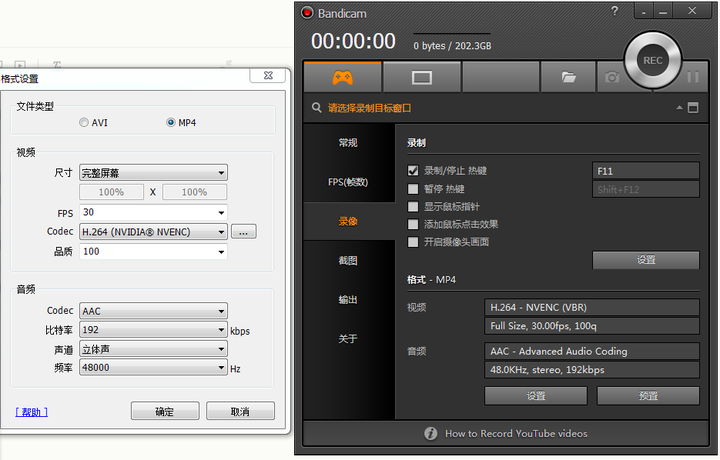
Task: Click the window mode square icon
Action: (x=693, y=108)
